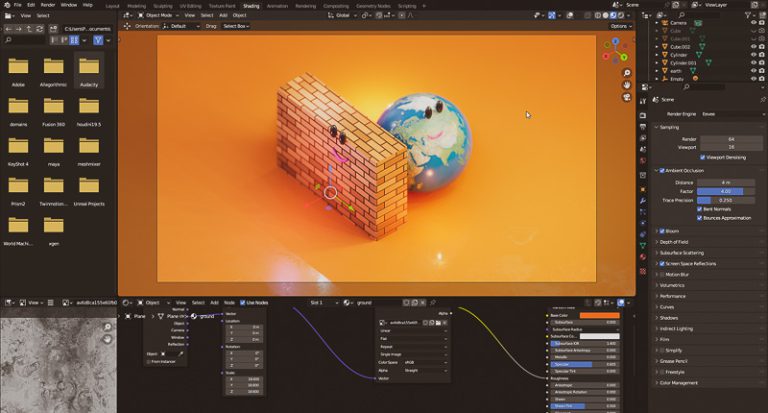Refresh the file browser list

coord(40,29)
